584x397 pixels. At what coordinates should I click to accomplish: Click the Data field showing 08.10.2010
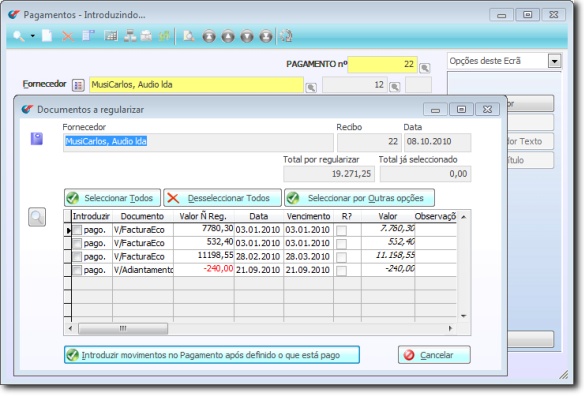click(x=438, y=142)
